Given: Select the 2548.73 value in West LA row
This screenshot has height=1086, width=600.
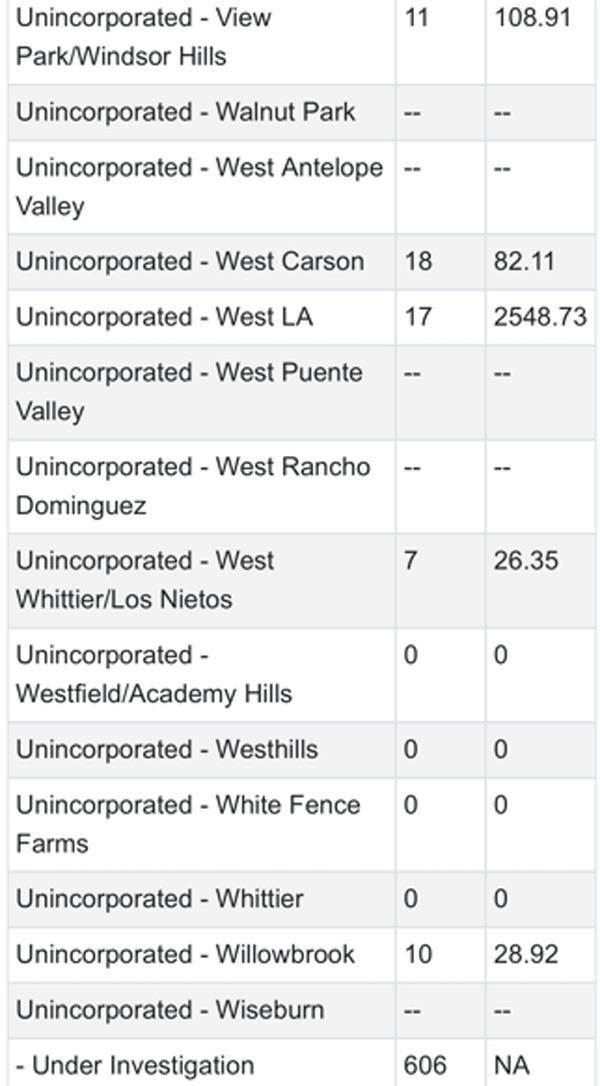Looking at the screenshot, I should tap(540, 317).
